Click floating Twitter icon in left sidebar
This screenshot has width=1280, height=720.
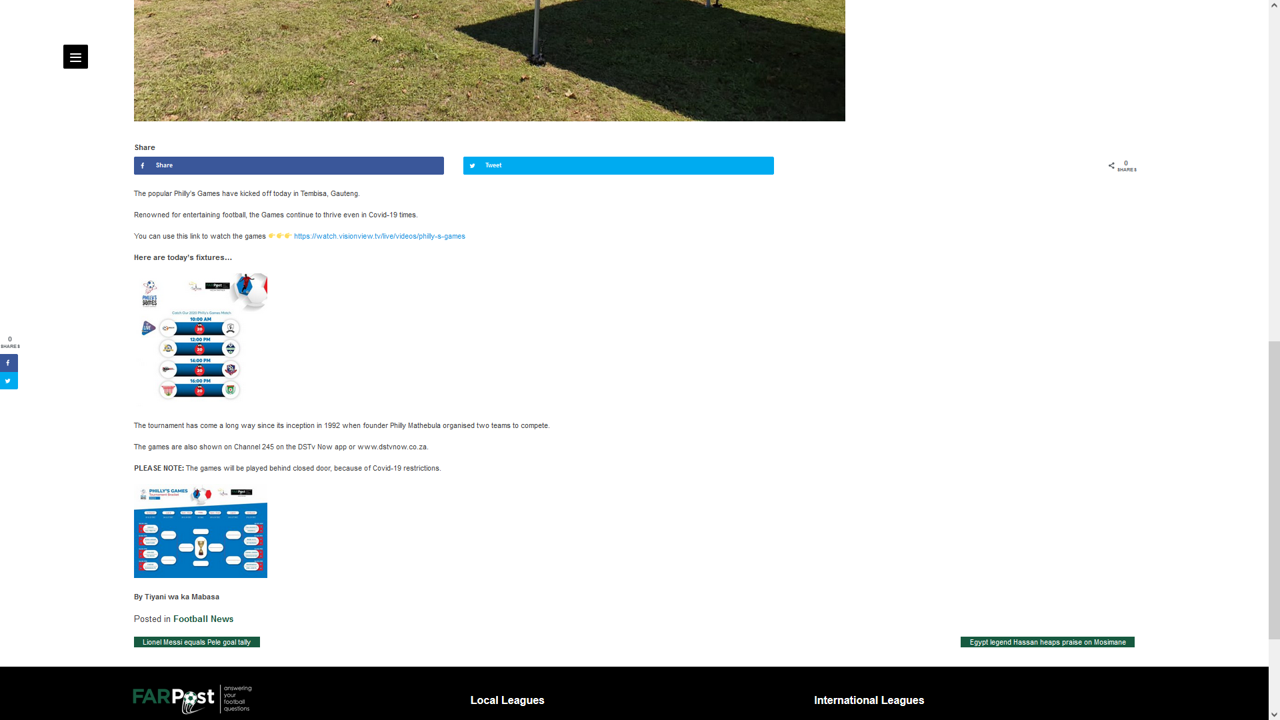point(9,381)
